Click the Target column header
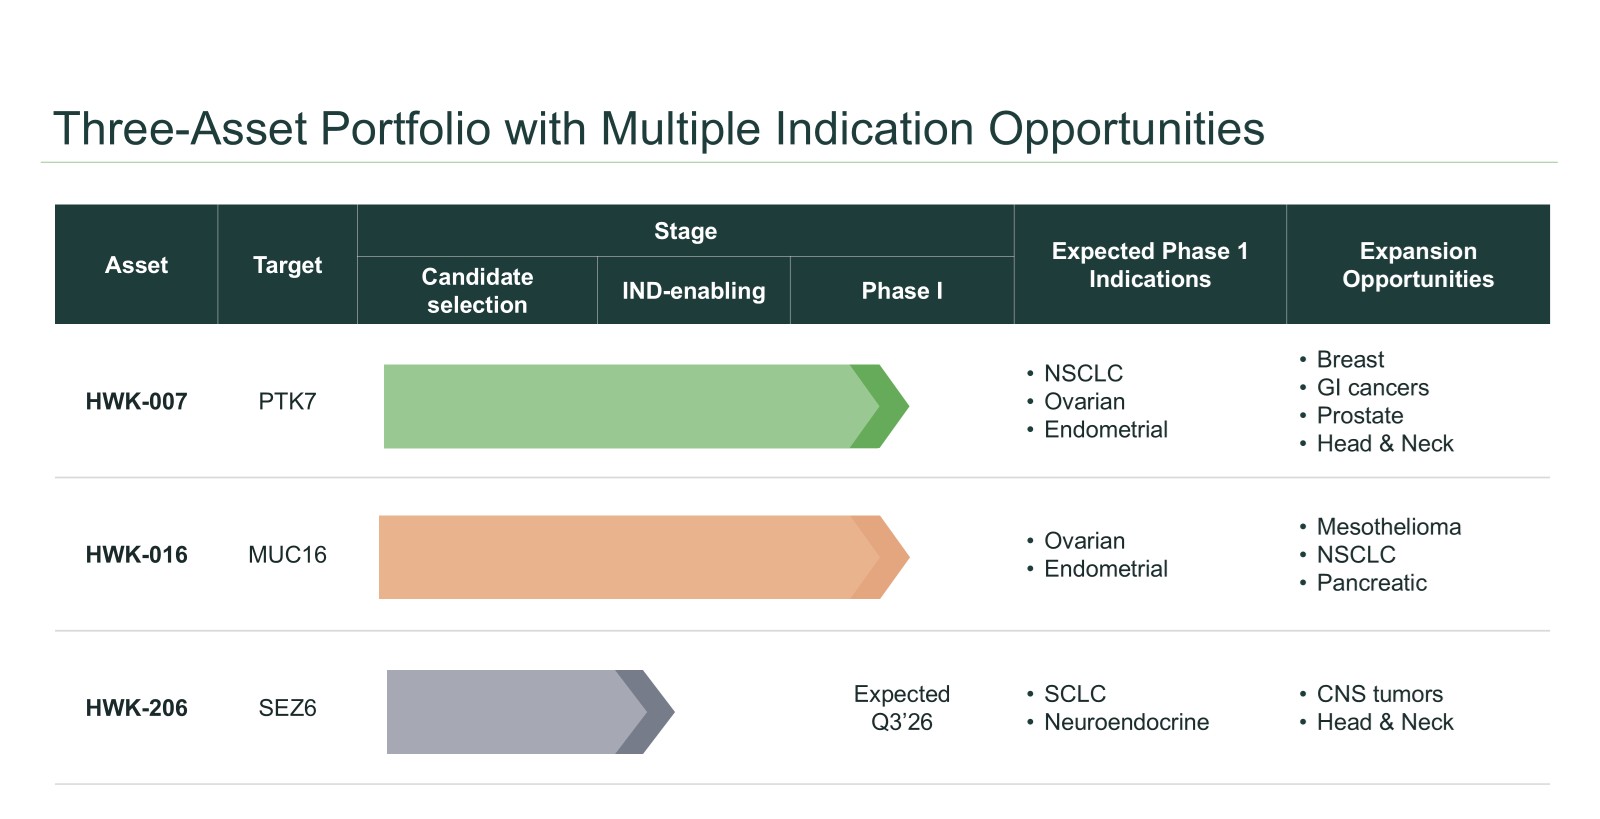The image size is (1600, 819). tap(287, 265)
